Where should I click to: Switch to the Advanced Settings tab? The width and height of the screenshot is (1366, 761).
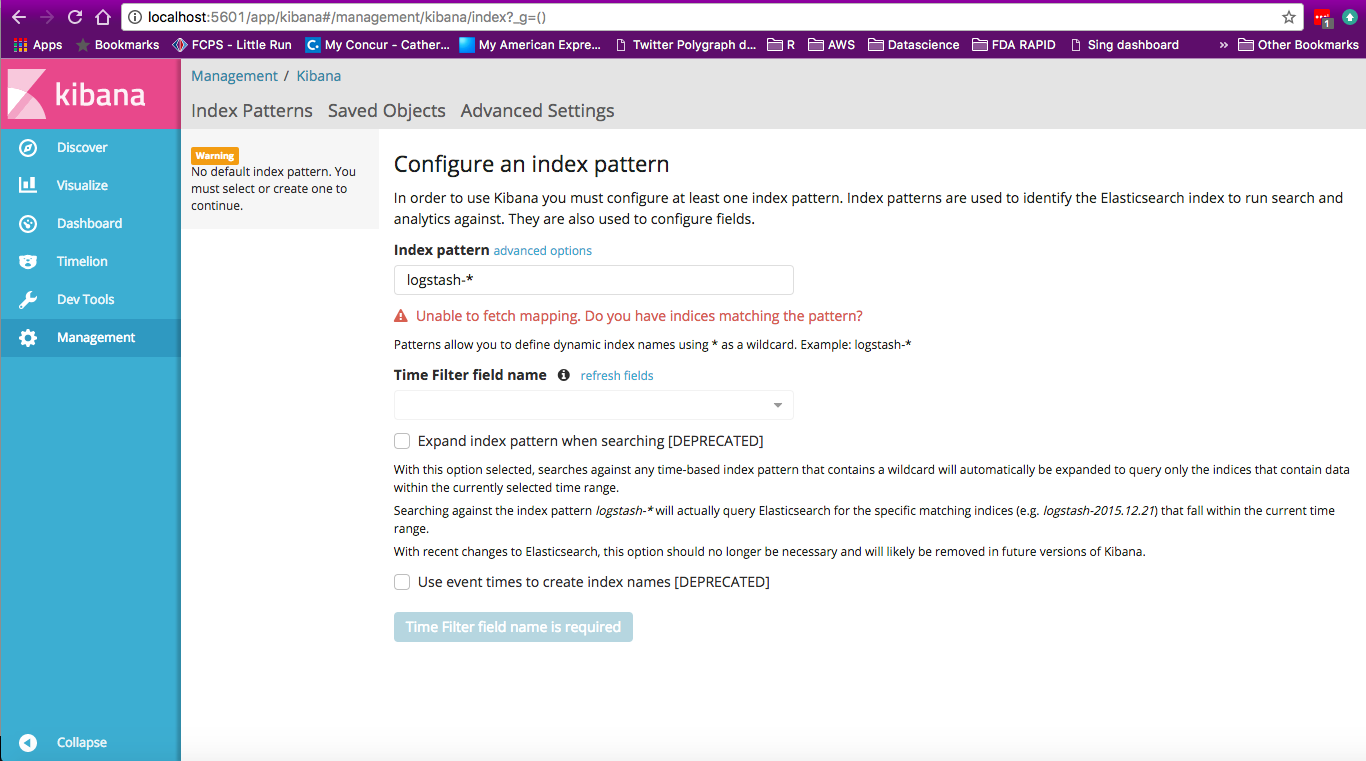[x=537, y=111]
